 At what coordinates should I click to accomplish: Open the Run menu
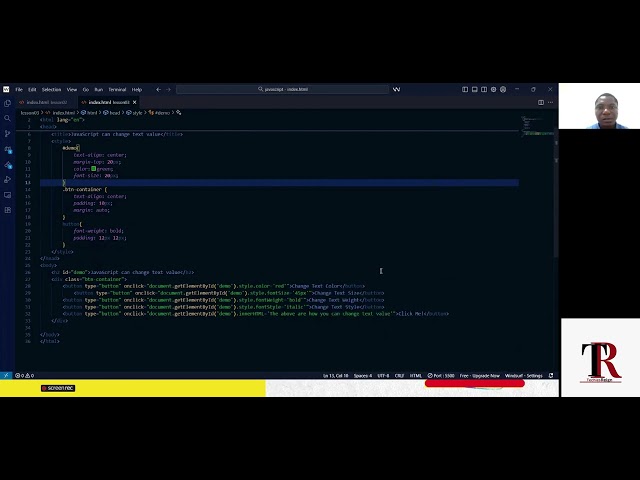pos(98,89)
